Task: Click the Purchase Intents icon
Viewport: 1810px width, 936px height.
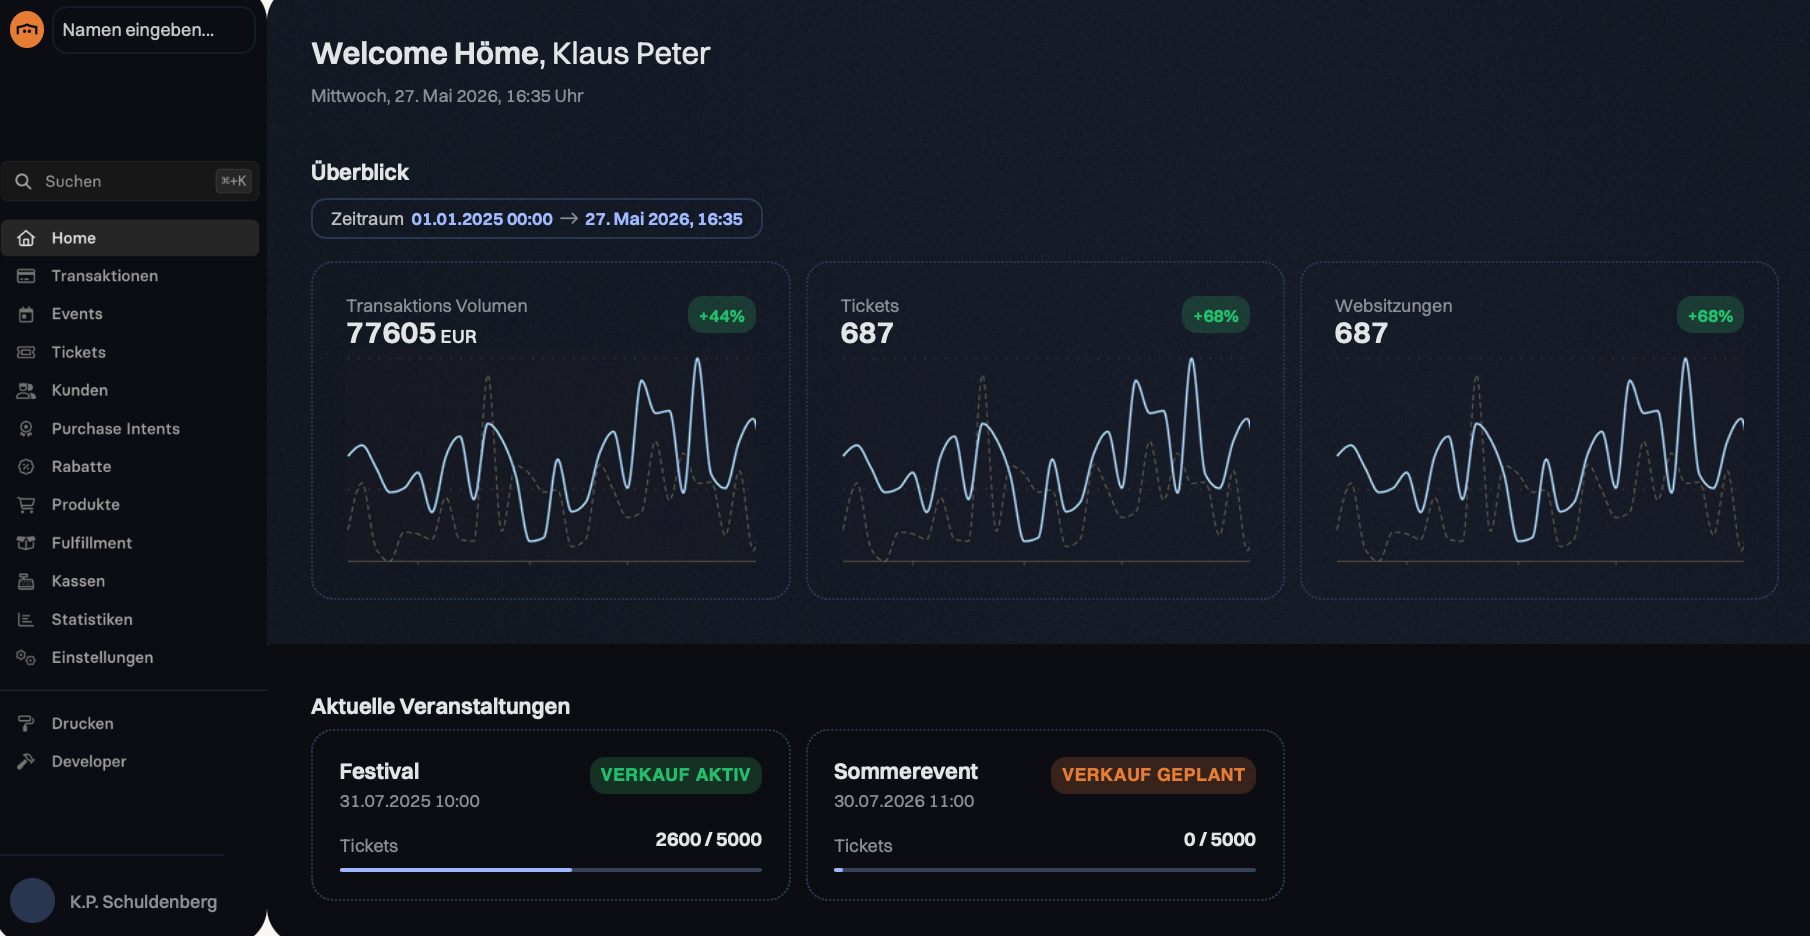Action: click(x=26, y=428)
